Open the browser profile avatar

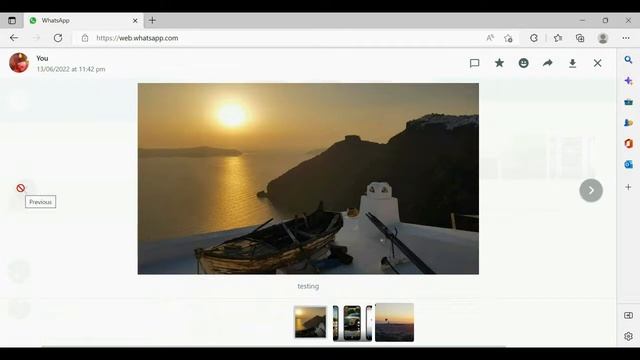click(x=603, y=38)
